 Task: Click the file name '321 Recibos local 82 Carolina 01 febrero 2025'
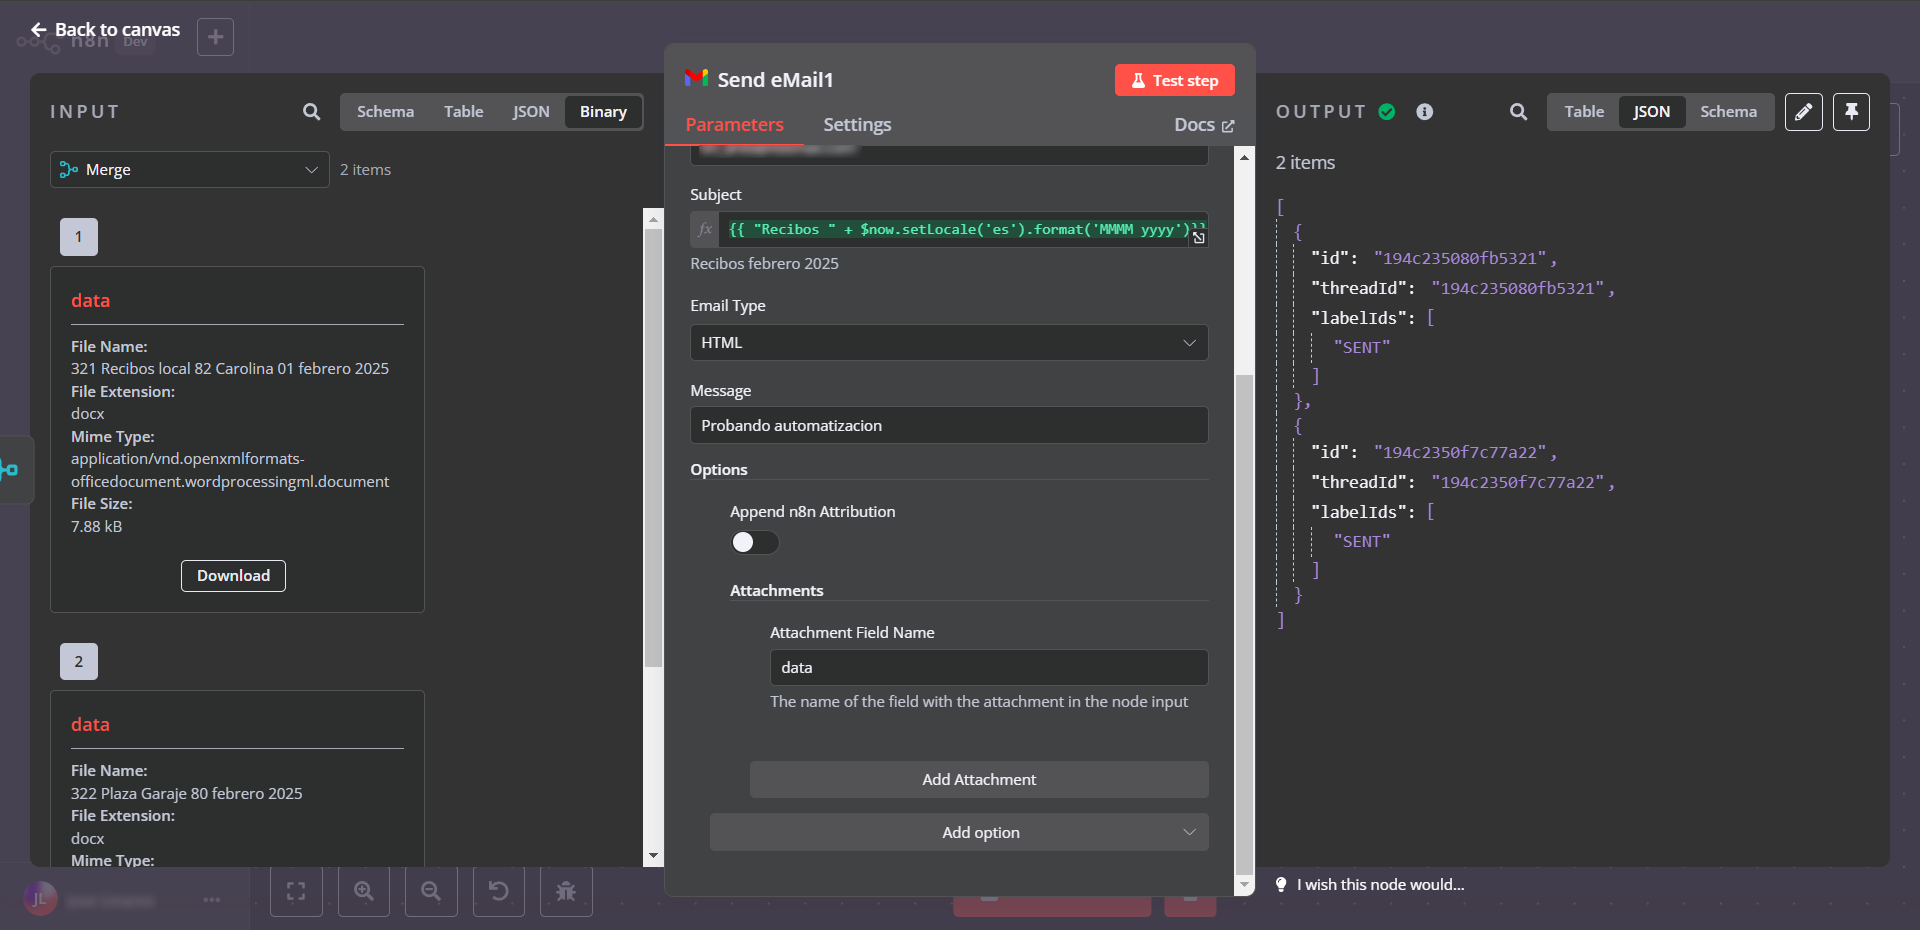230,369
